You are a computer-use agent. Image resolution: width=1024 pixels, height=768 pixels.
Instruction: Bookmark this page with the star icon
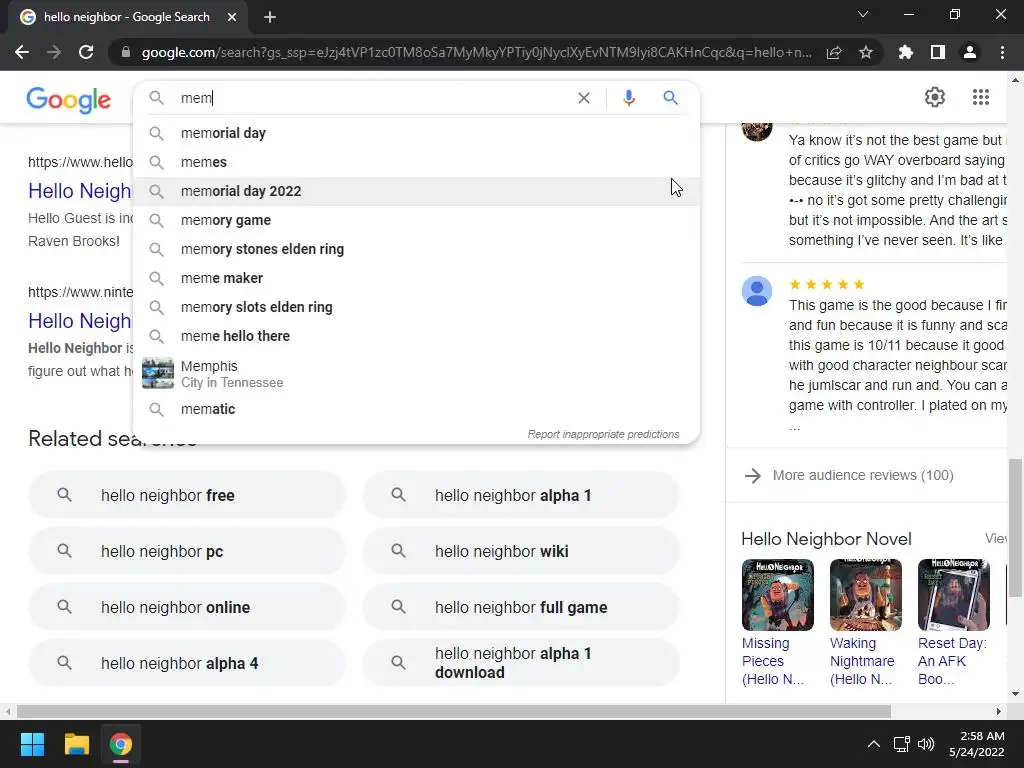coord(866,52)
